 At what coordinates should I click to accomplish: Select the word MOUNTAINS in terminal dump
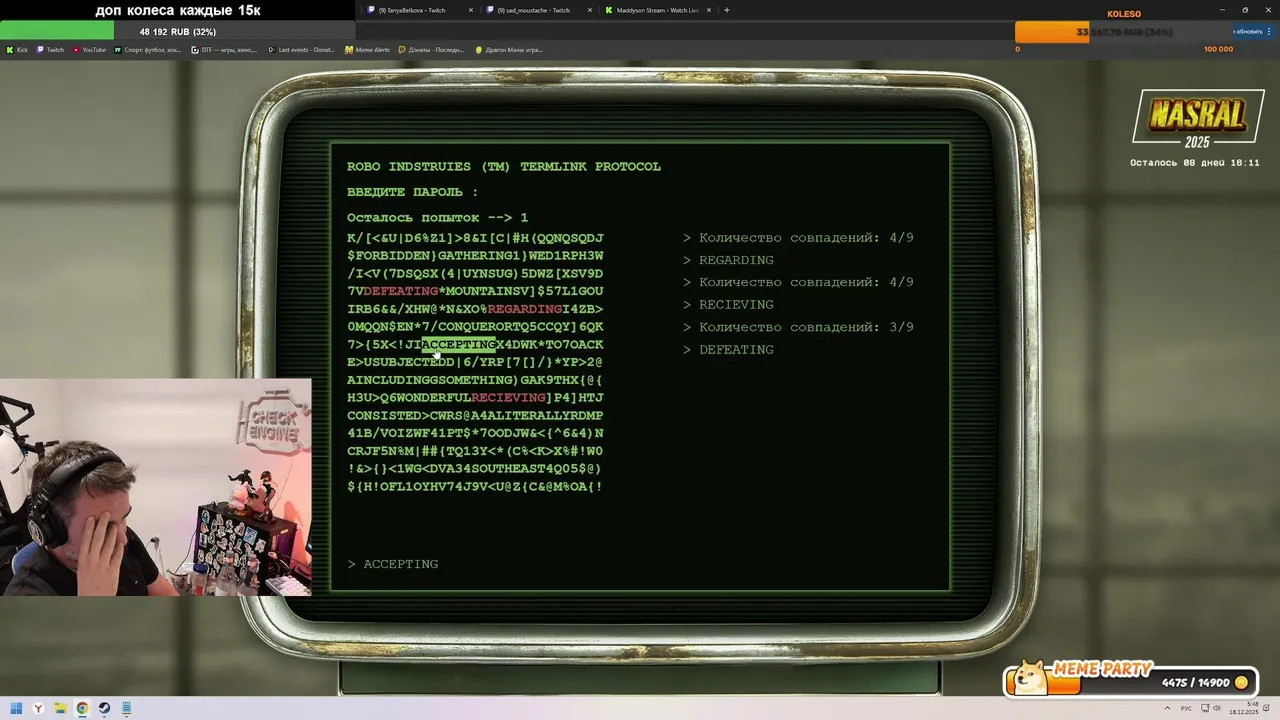(483, 291)
